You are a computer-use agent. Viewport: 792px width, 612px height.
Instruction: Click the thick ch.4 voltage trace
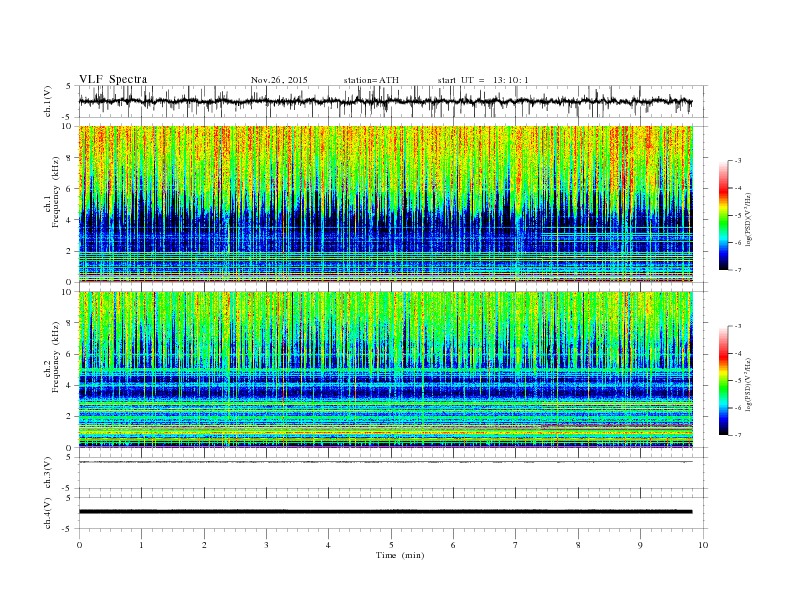[x=385, y=512]
